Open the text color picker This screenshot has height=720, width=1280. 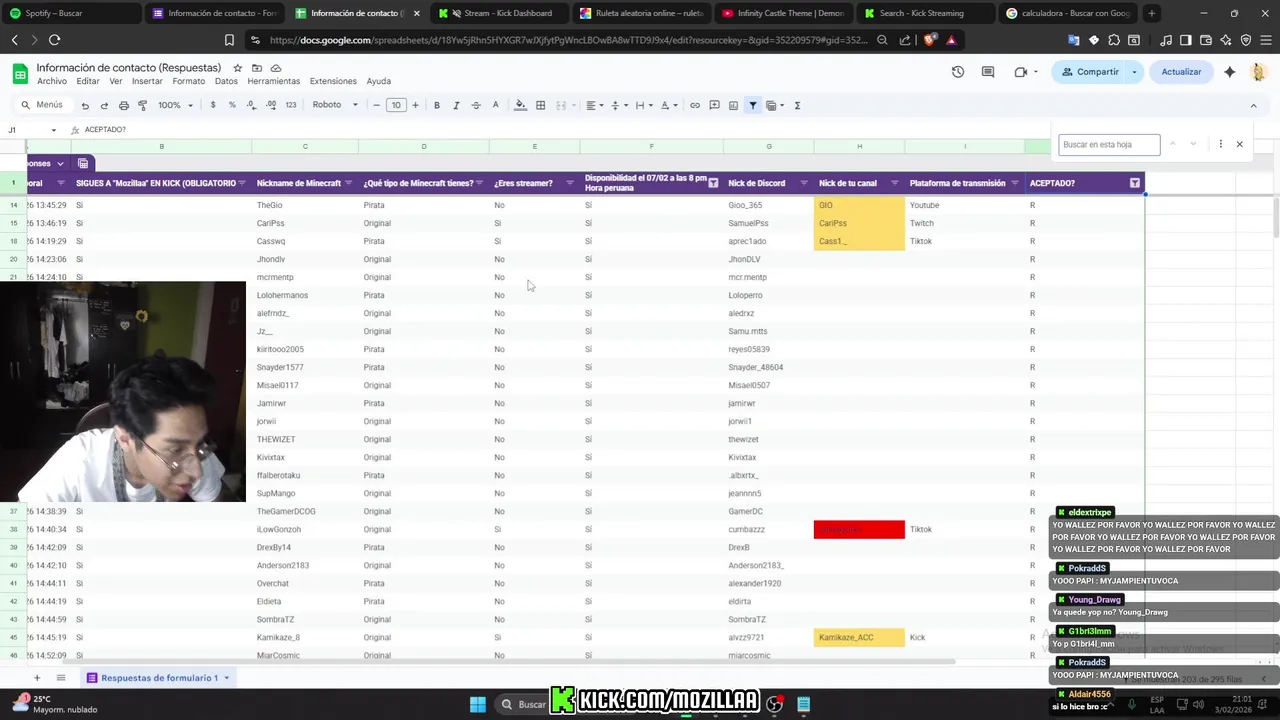click(x=495, y=105)
